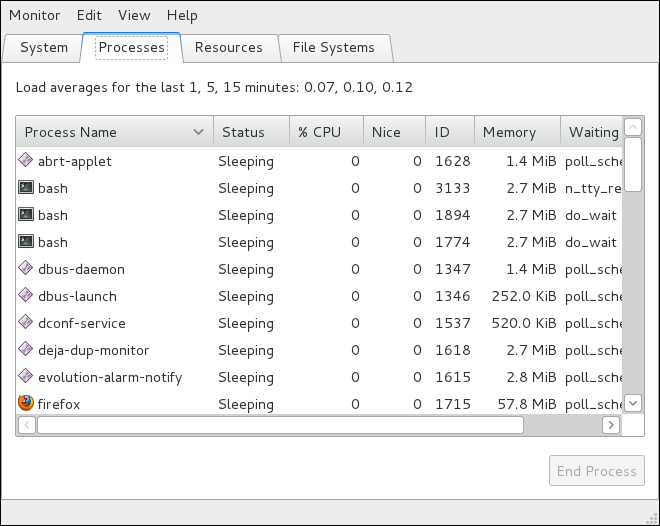This screenshot has width=660, height=526.
Task: Click the window resize grip corner
Action: tap(653, 519)
